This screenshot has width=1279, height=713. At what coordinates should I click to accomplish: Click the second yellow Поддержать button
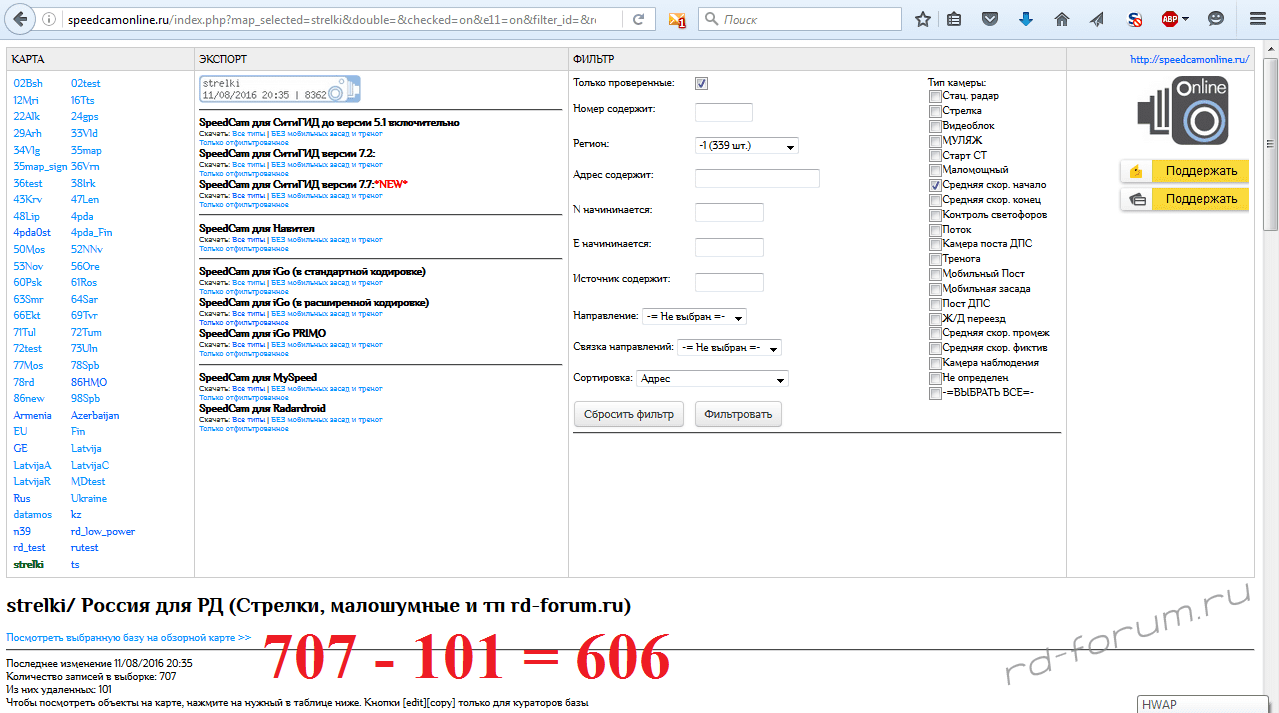click(x=1185, y=199)
